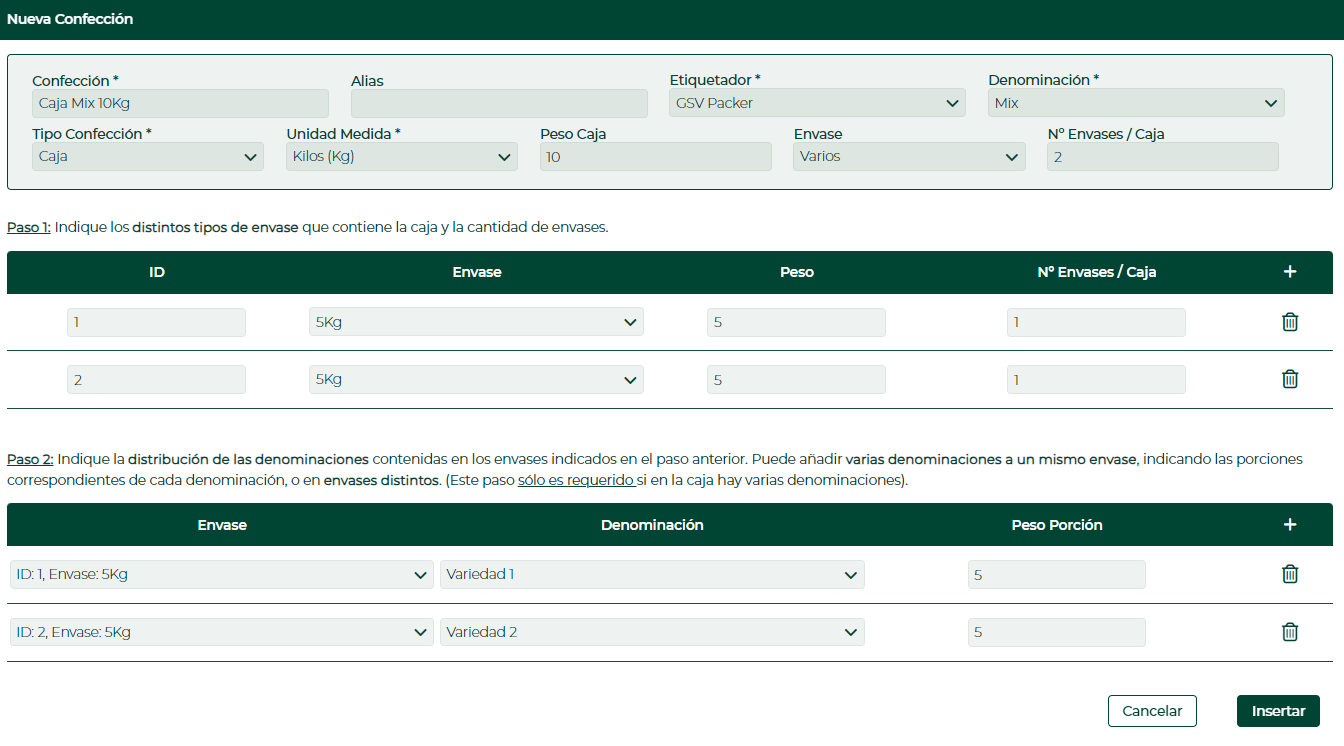Screen dimensions: 1344x746
Task: Add a new denominación row in Paso 2
Action: click(x=1290, y=525)
